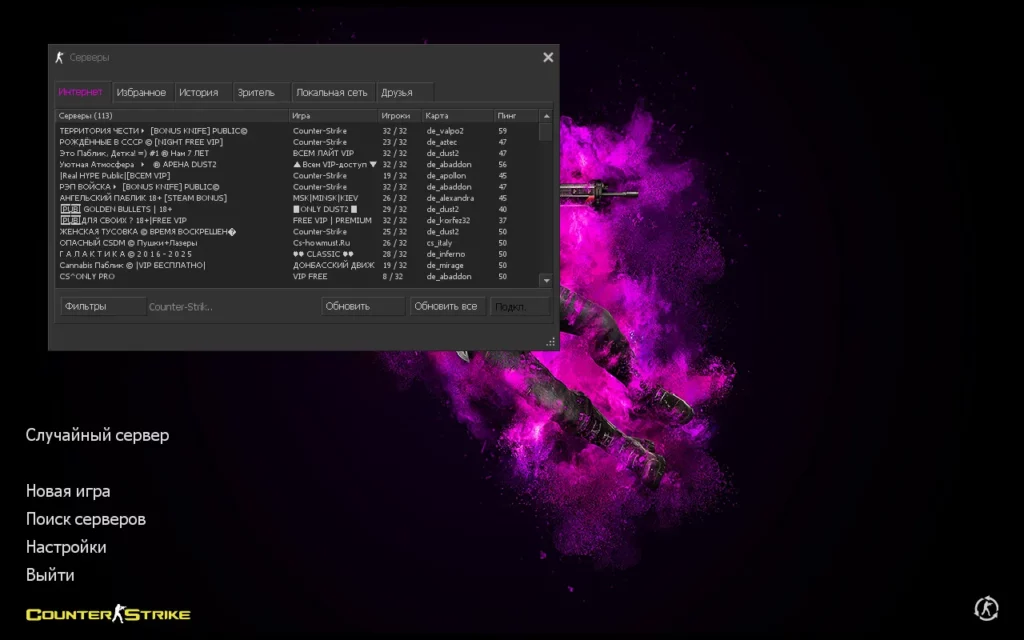
Task: Click the window resize grip
Action: tap(550, 342)
